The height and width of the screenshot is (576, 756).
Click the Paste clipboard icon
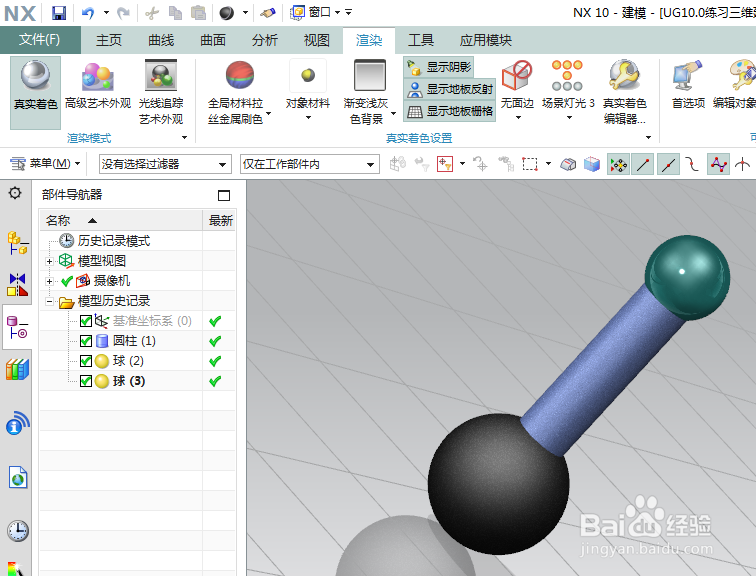(x=198, y=13)
